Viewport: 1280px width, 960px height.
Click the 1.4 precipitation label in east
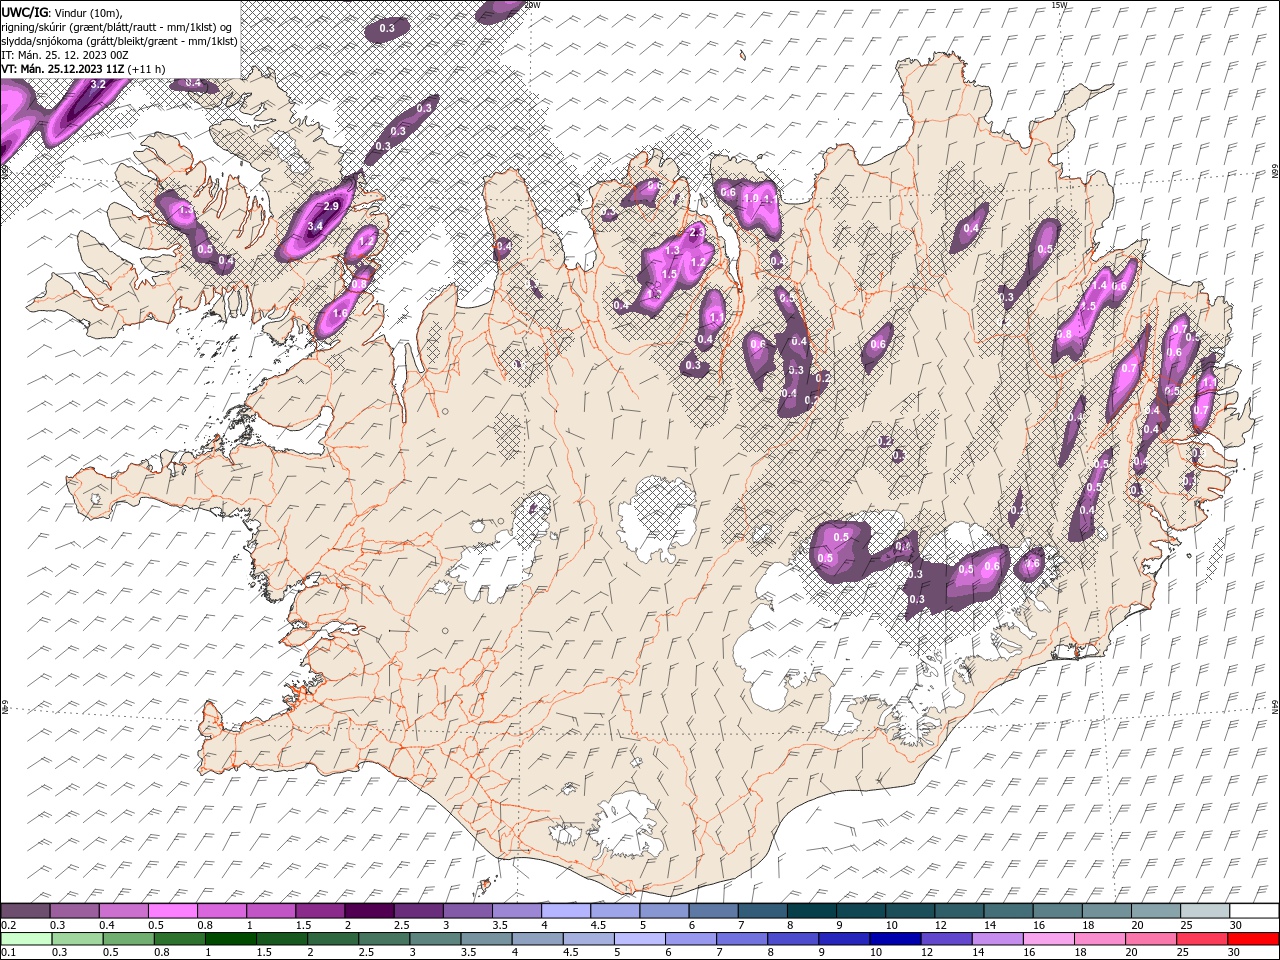[1100, 286]
